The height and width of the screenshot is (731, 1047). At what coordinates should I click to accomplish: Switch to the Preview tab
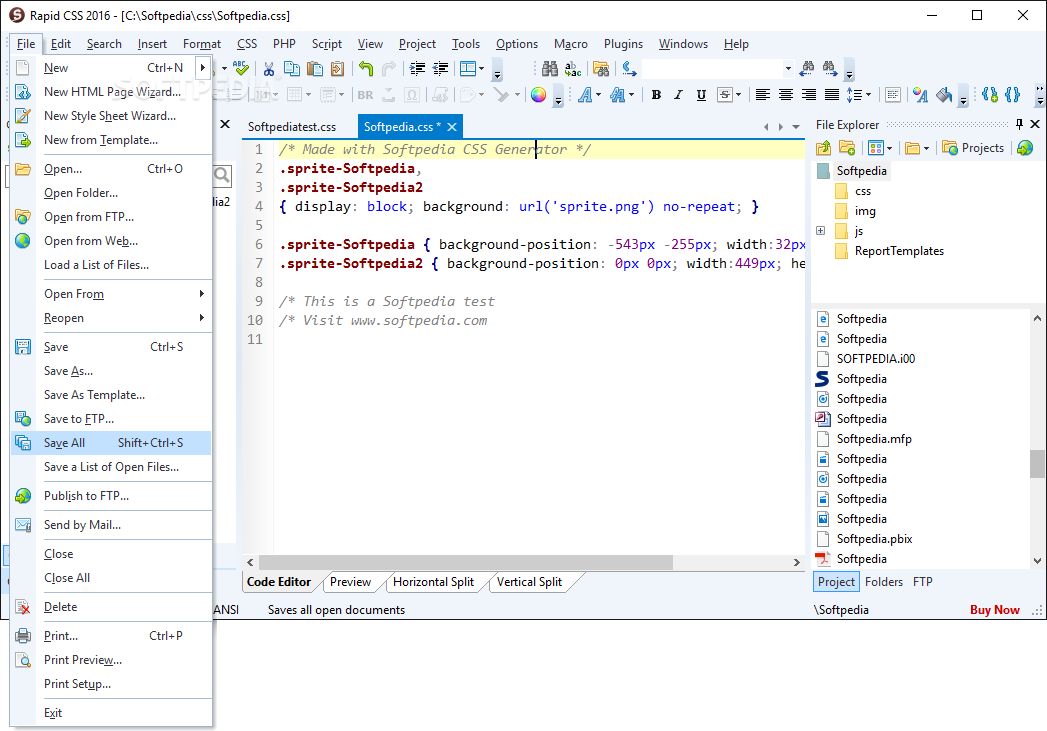click(351, 582)
